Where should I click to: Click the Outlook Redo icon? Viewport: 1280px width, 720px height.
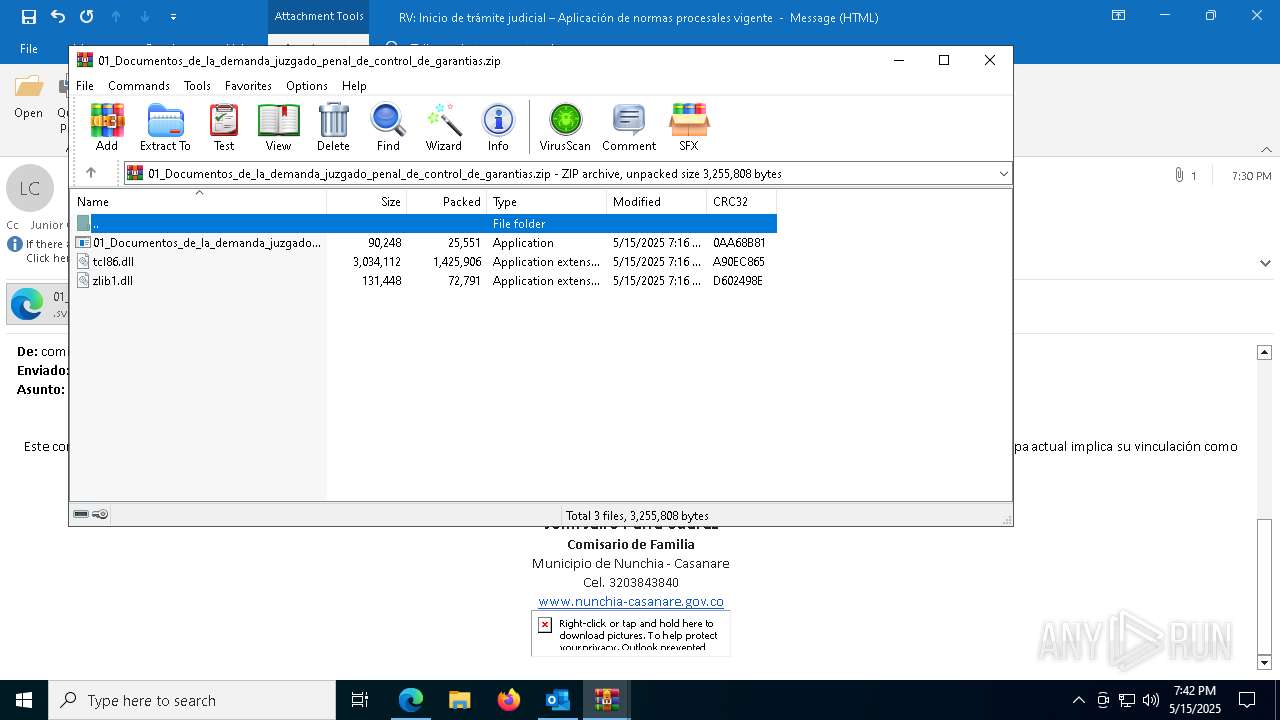click(87, 17)
